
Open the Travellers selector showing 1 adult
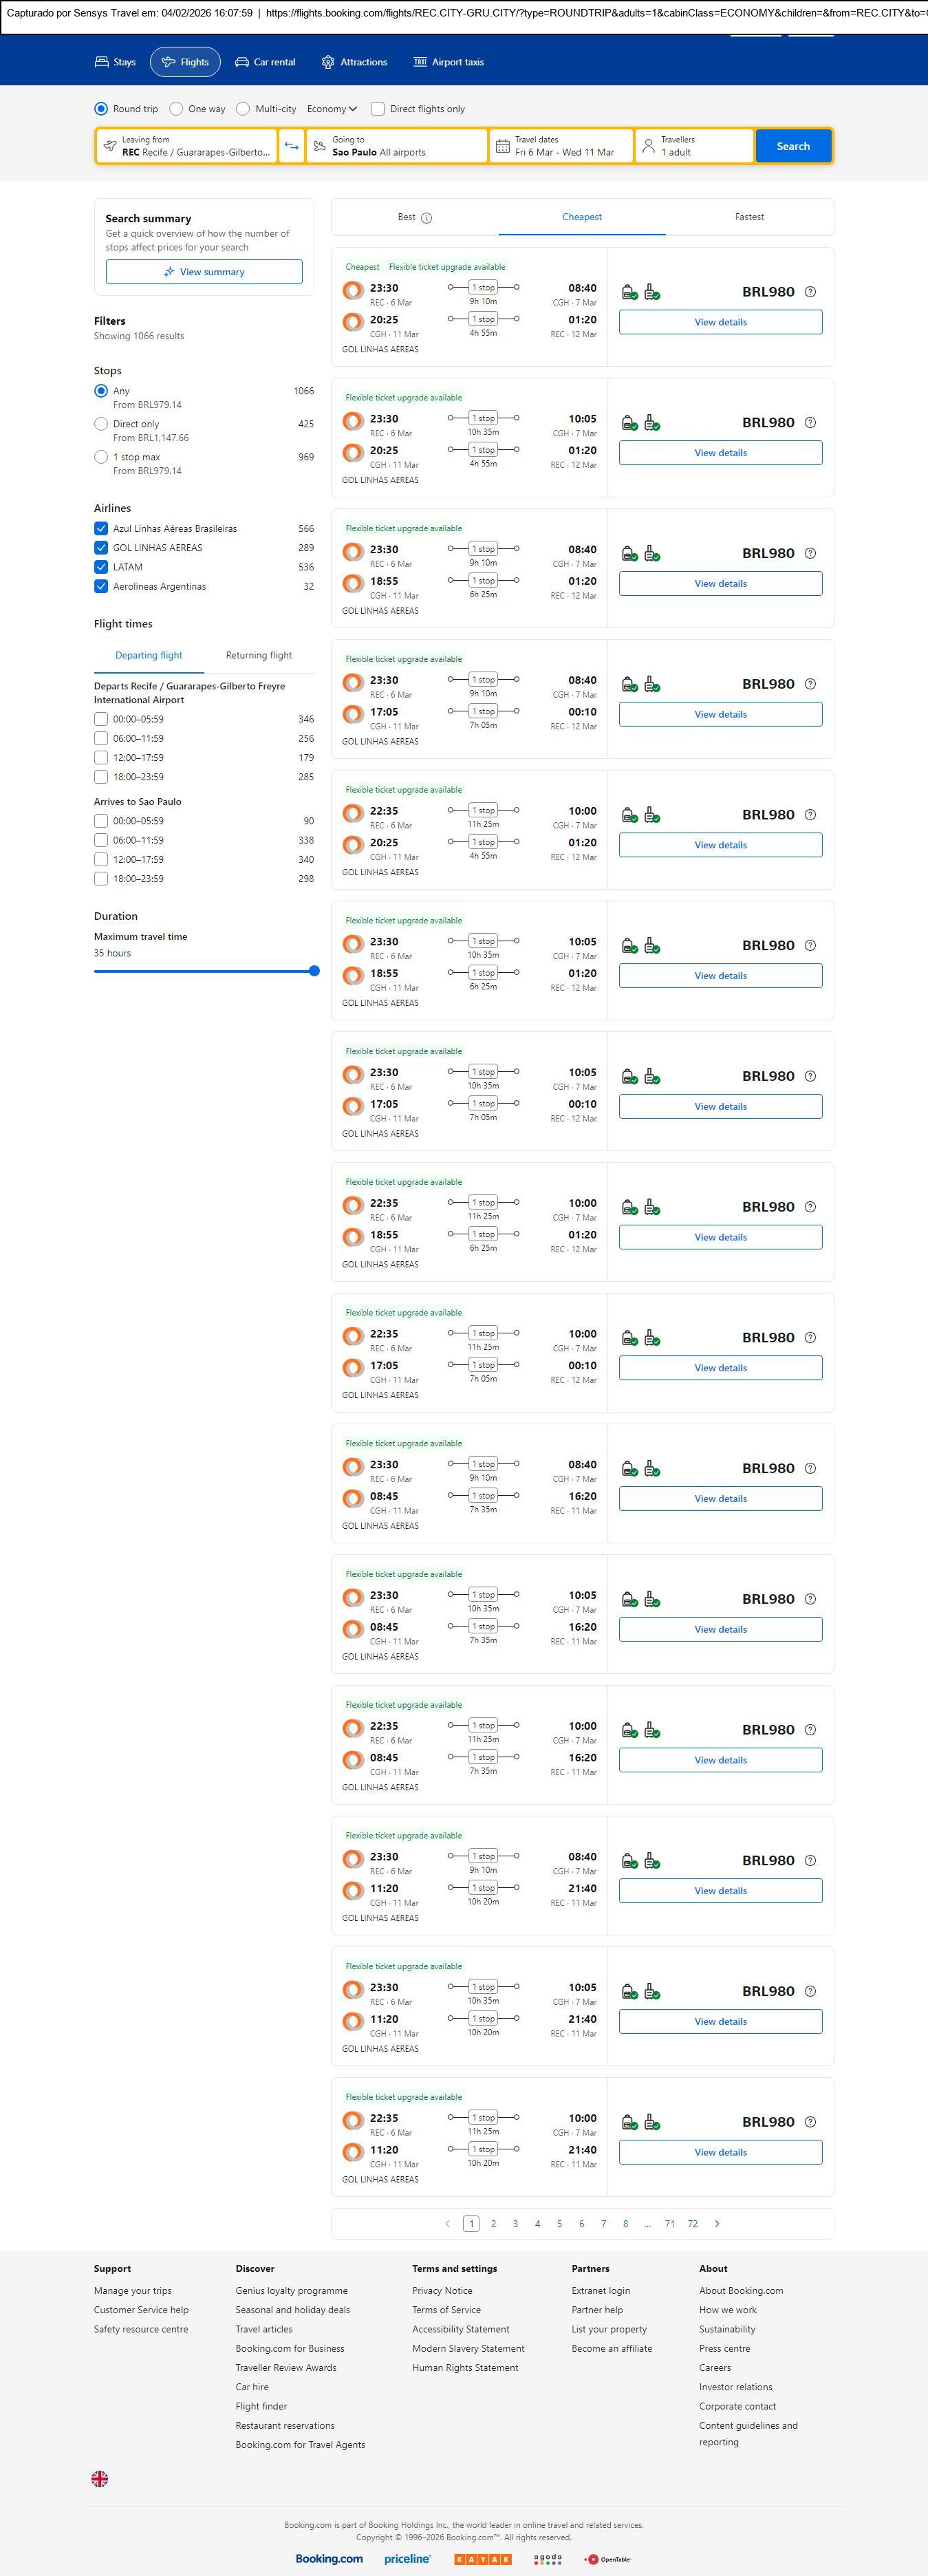point(694,146)
